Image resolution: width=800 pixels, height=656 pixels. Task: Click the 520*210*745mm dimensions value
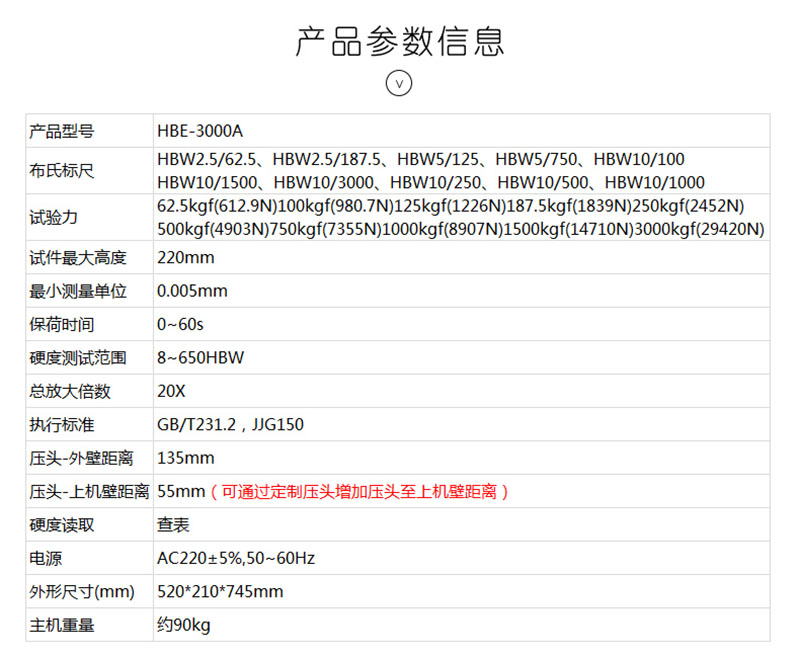pos(220,592)
